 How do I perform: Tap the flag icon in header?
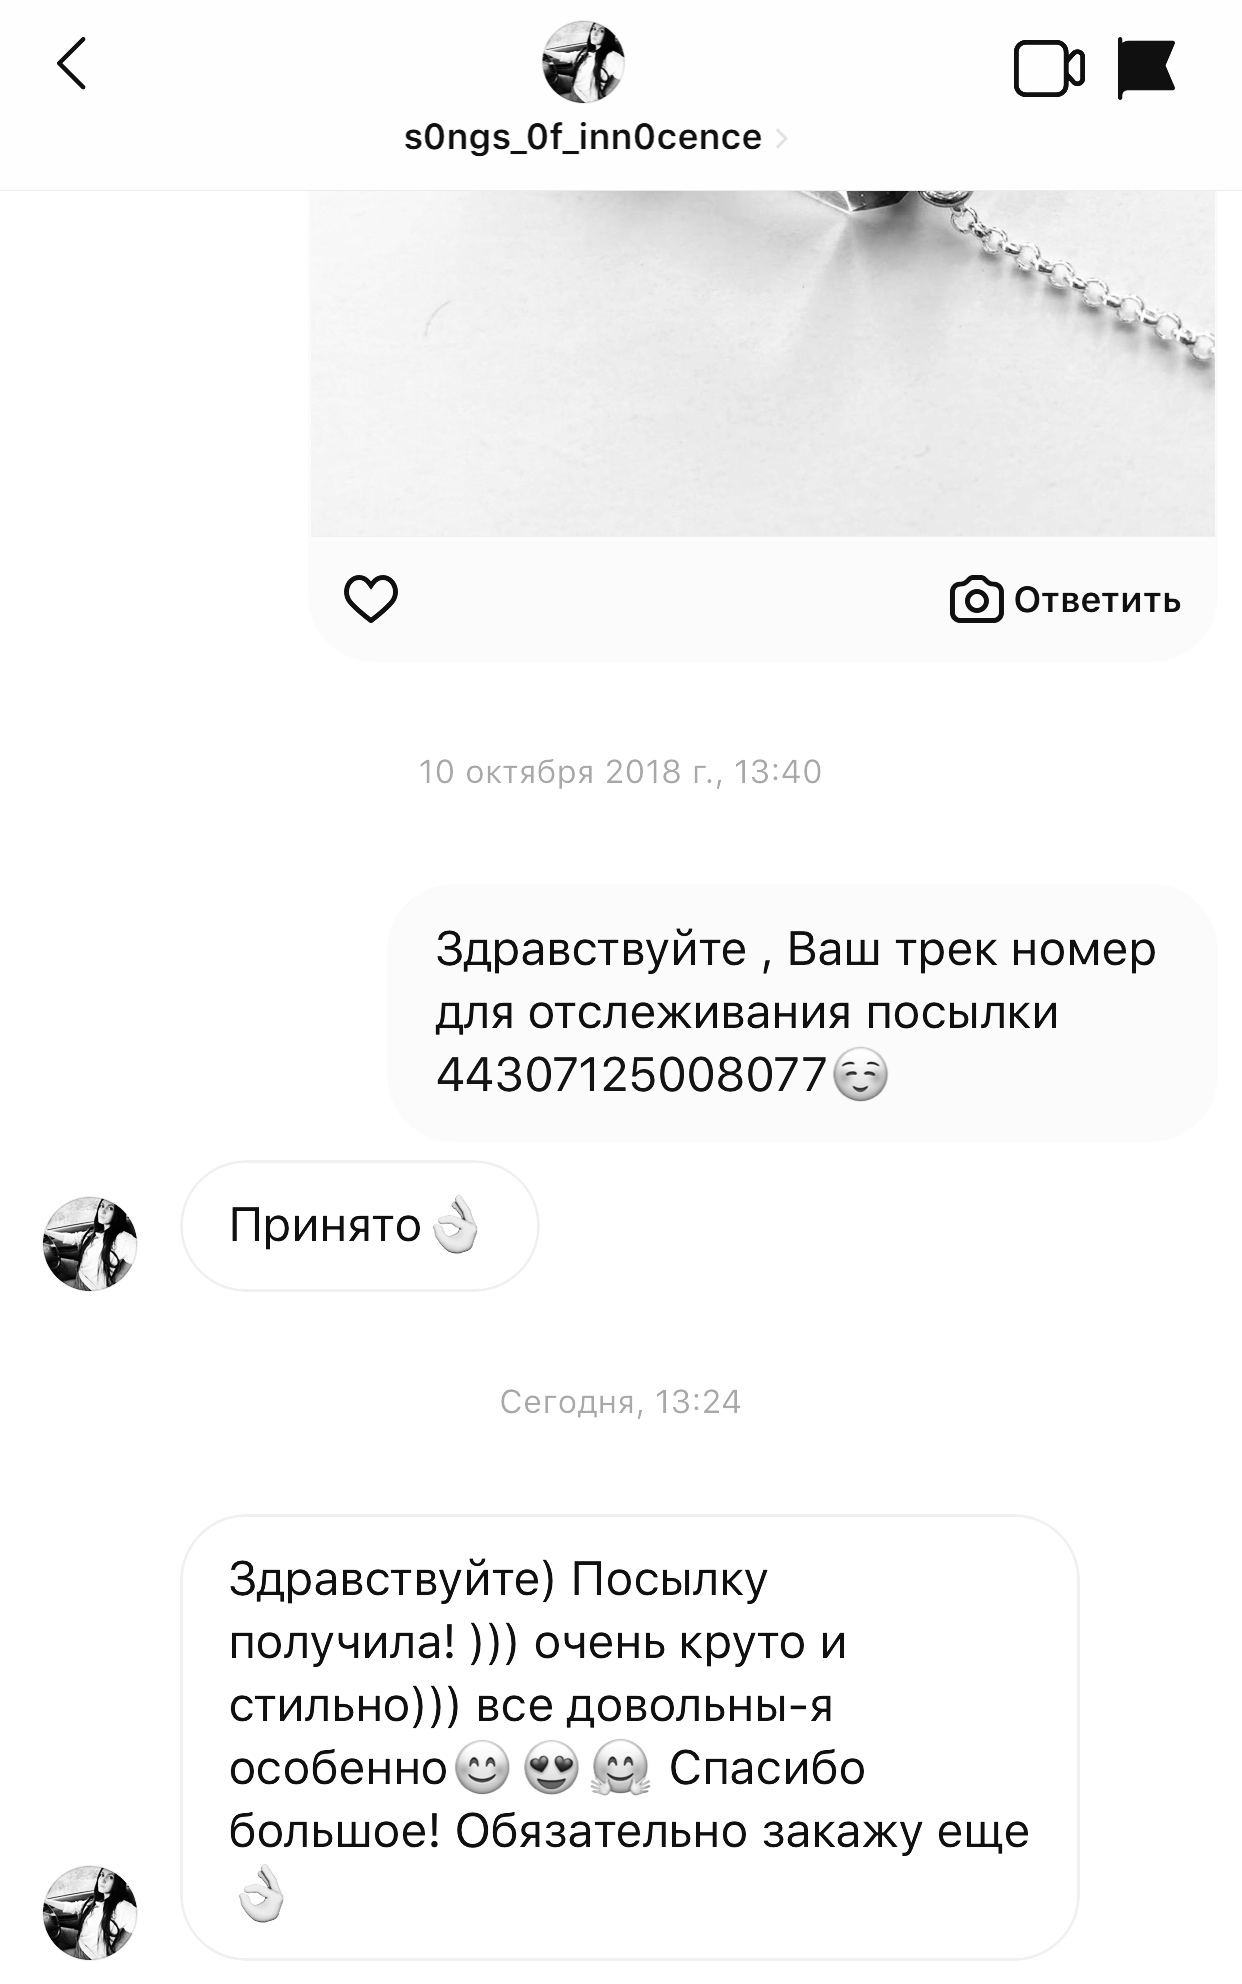pos(1146,68)
